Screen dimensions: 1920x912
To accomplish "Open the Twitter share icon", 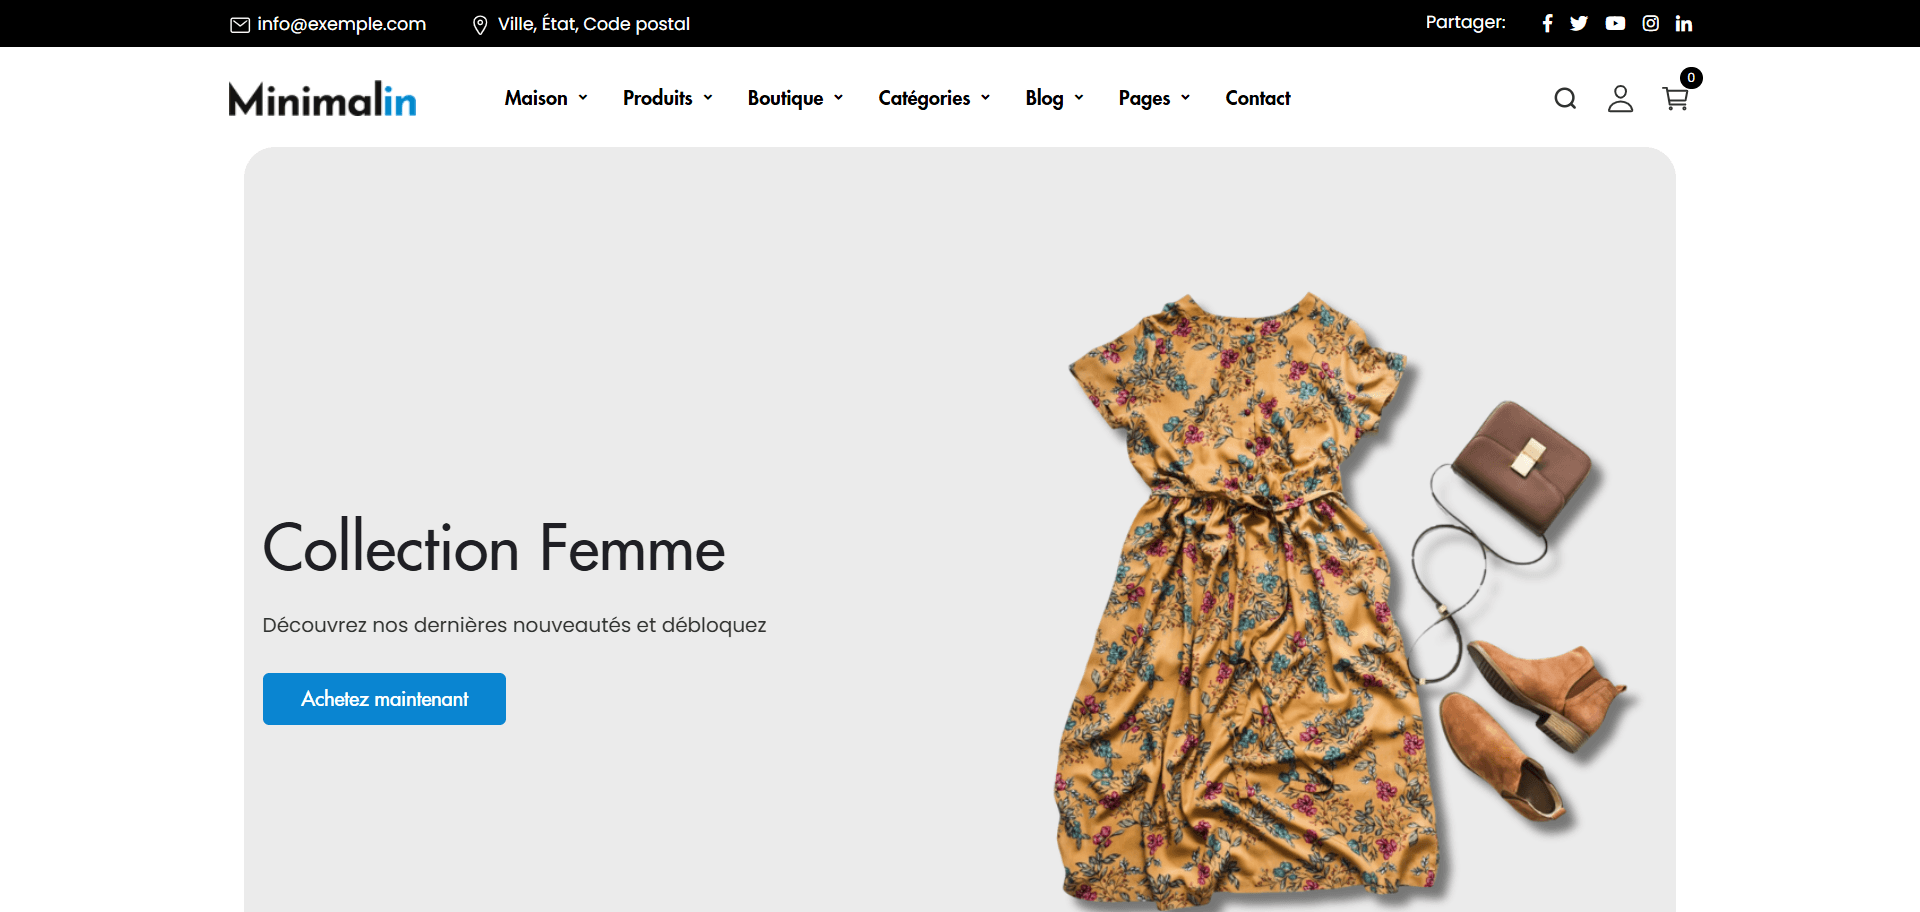I will 1579,23.
